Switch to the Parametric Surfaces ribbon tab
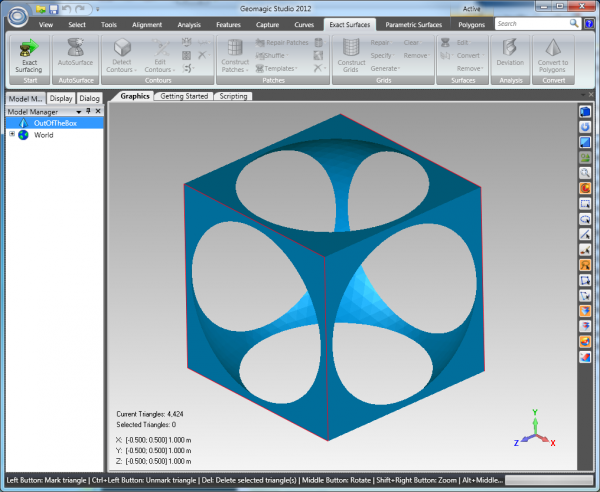 point(412,24)
